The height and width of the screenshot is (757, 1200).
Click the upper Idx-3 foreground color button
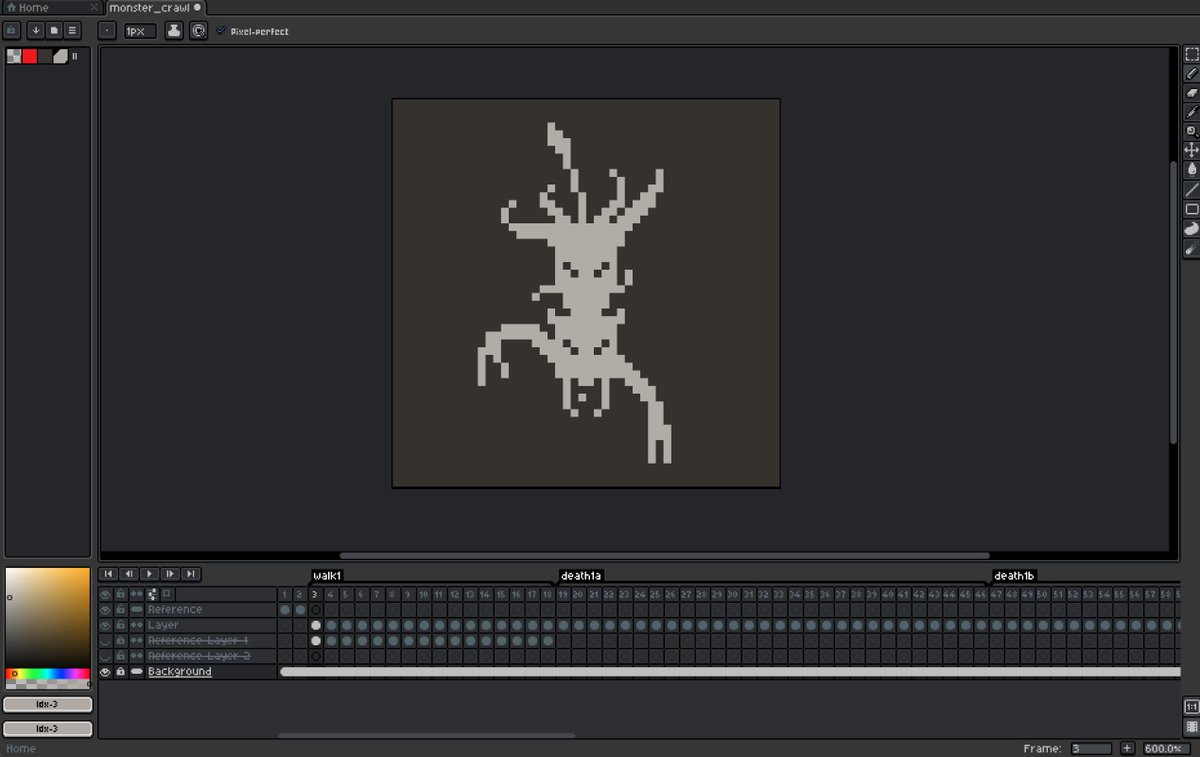[x=48, y=704]
